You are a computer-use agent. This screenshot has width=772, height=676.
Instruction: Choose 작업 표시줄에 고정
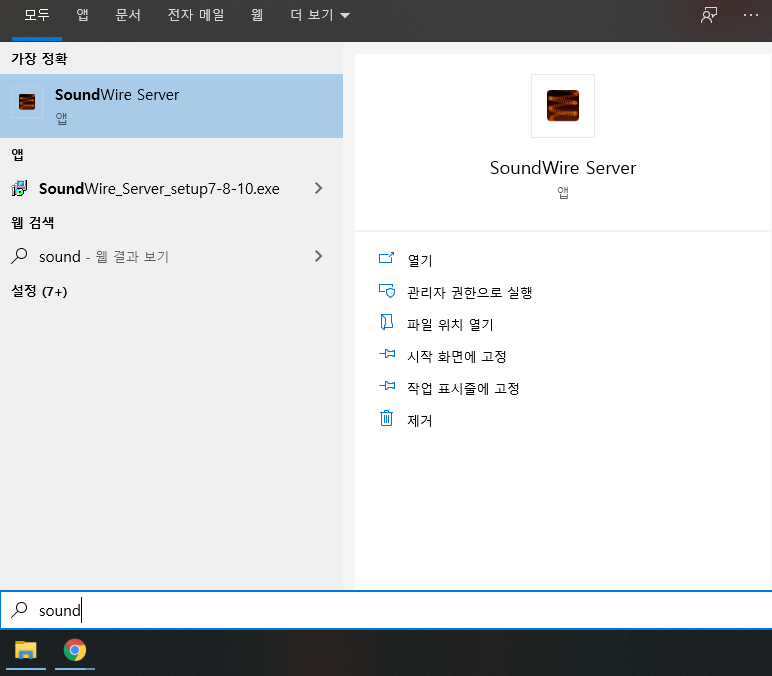(x=463, y=388)
